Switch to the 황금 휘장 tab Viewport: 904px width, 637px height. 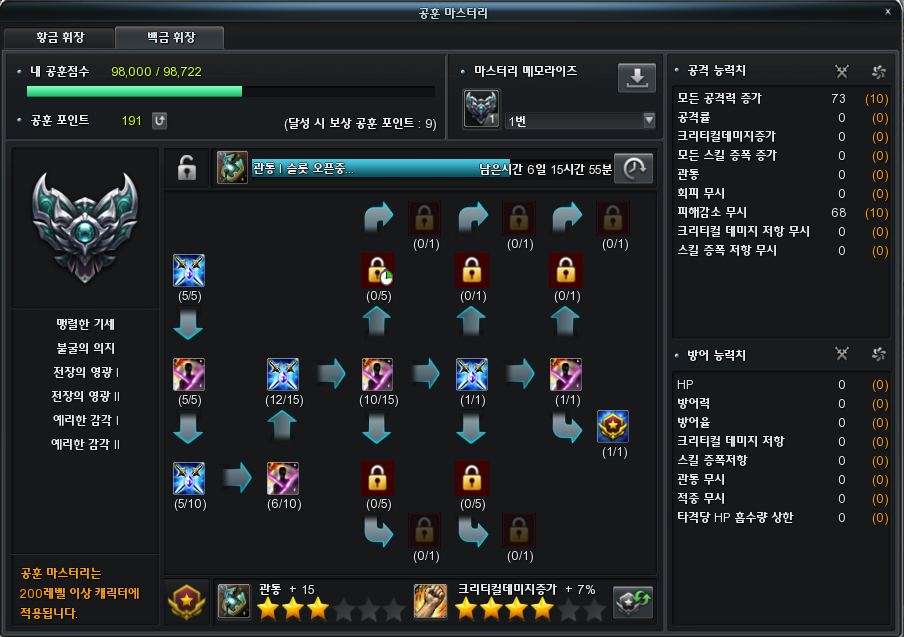[x=59, y=37]
